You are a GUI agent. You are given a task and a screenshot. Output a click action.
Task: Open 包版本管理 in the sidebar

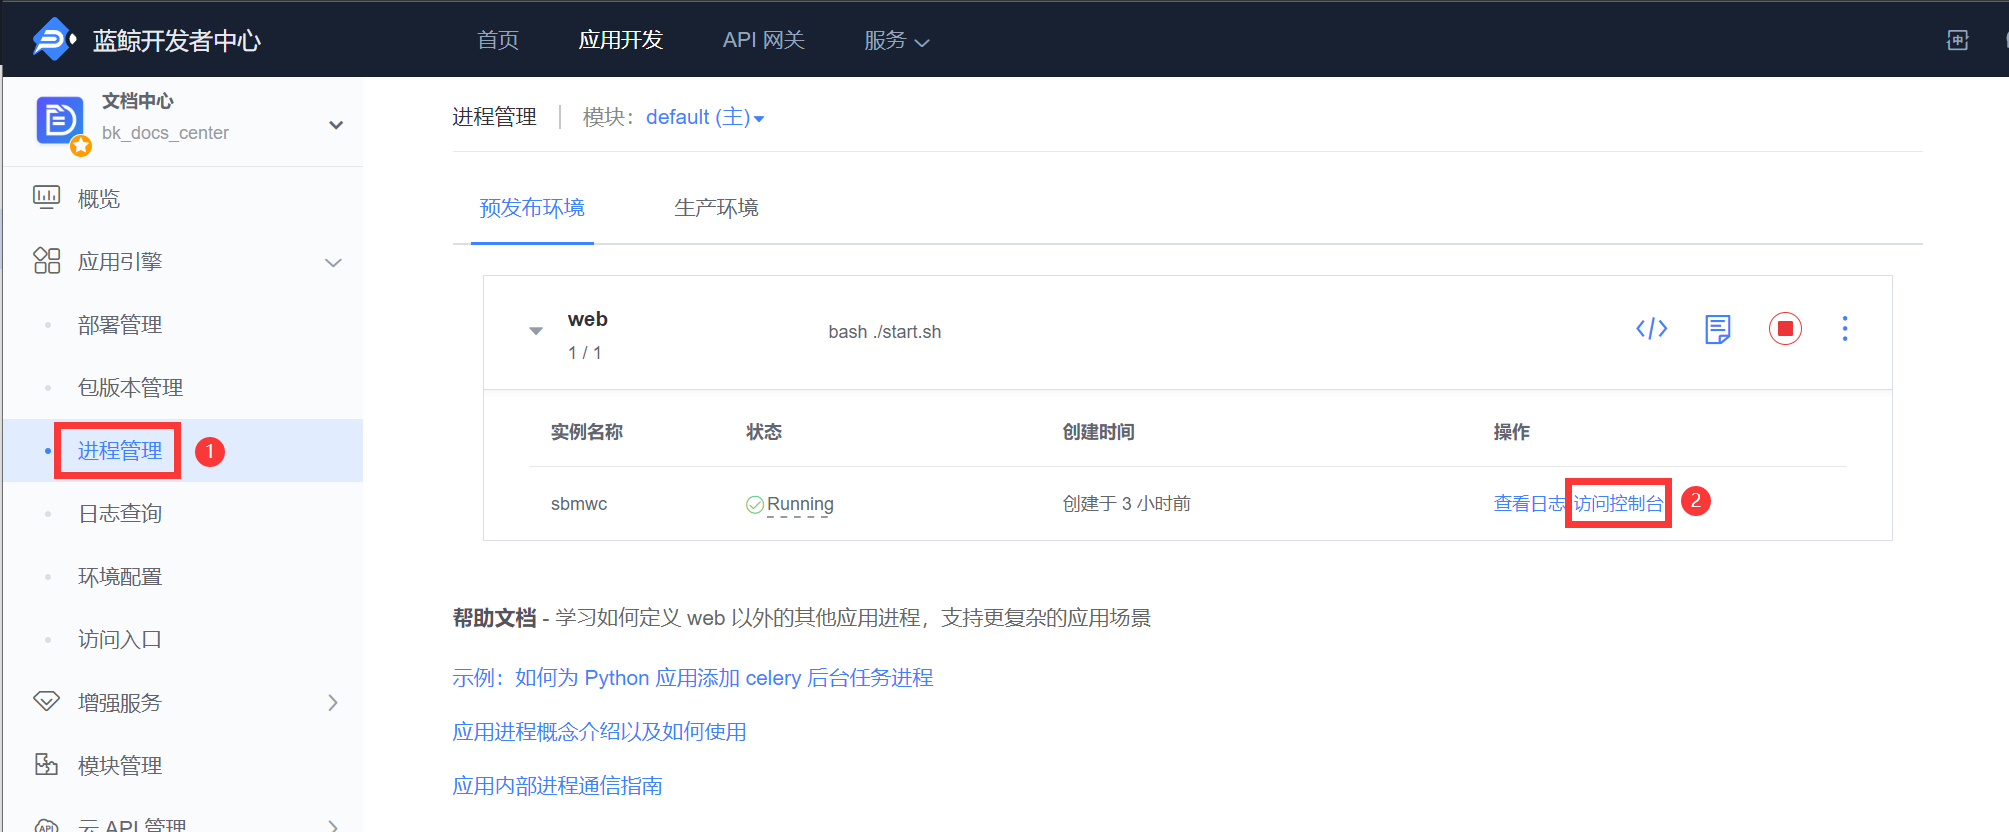point(131,388)
